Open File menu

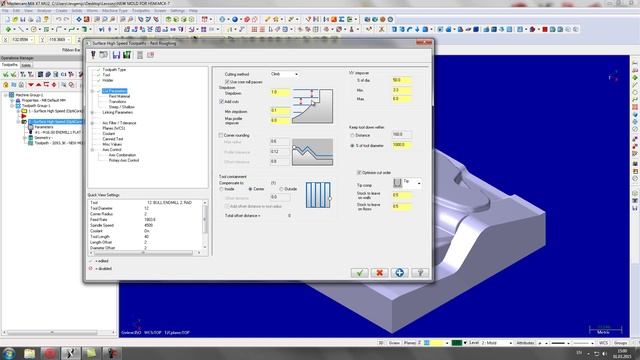coord(5,11)
